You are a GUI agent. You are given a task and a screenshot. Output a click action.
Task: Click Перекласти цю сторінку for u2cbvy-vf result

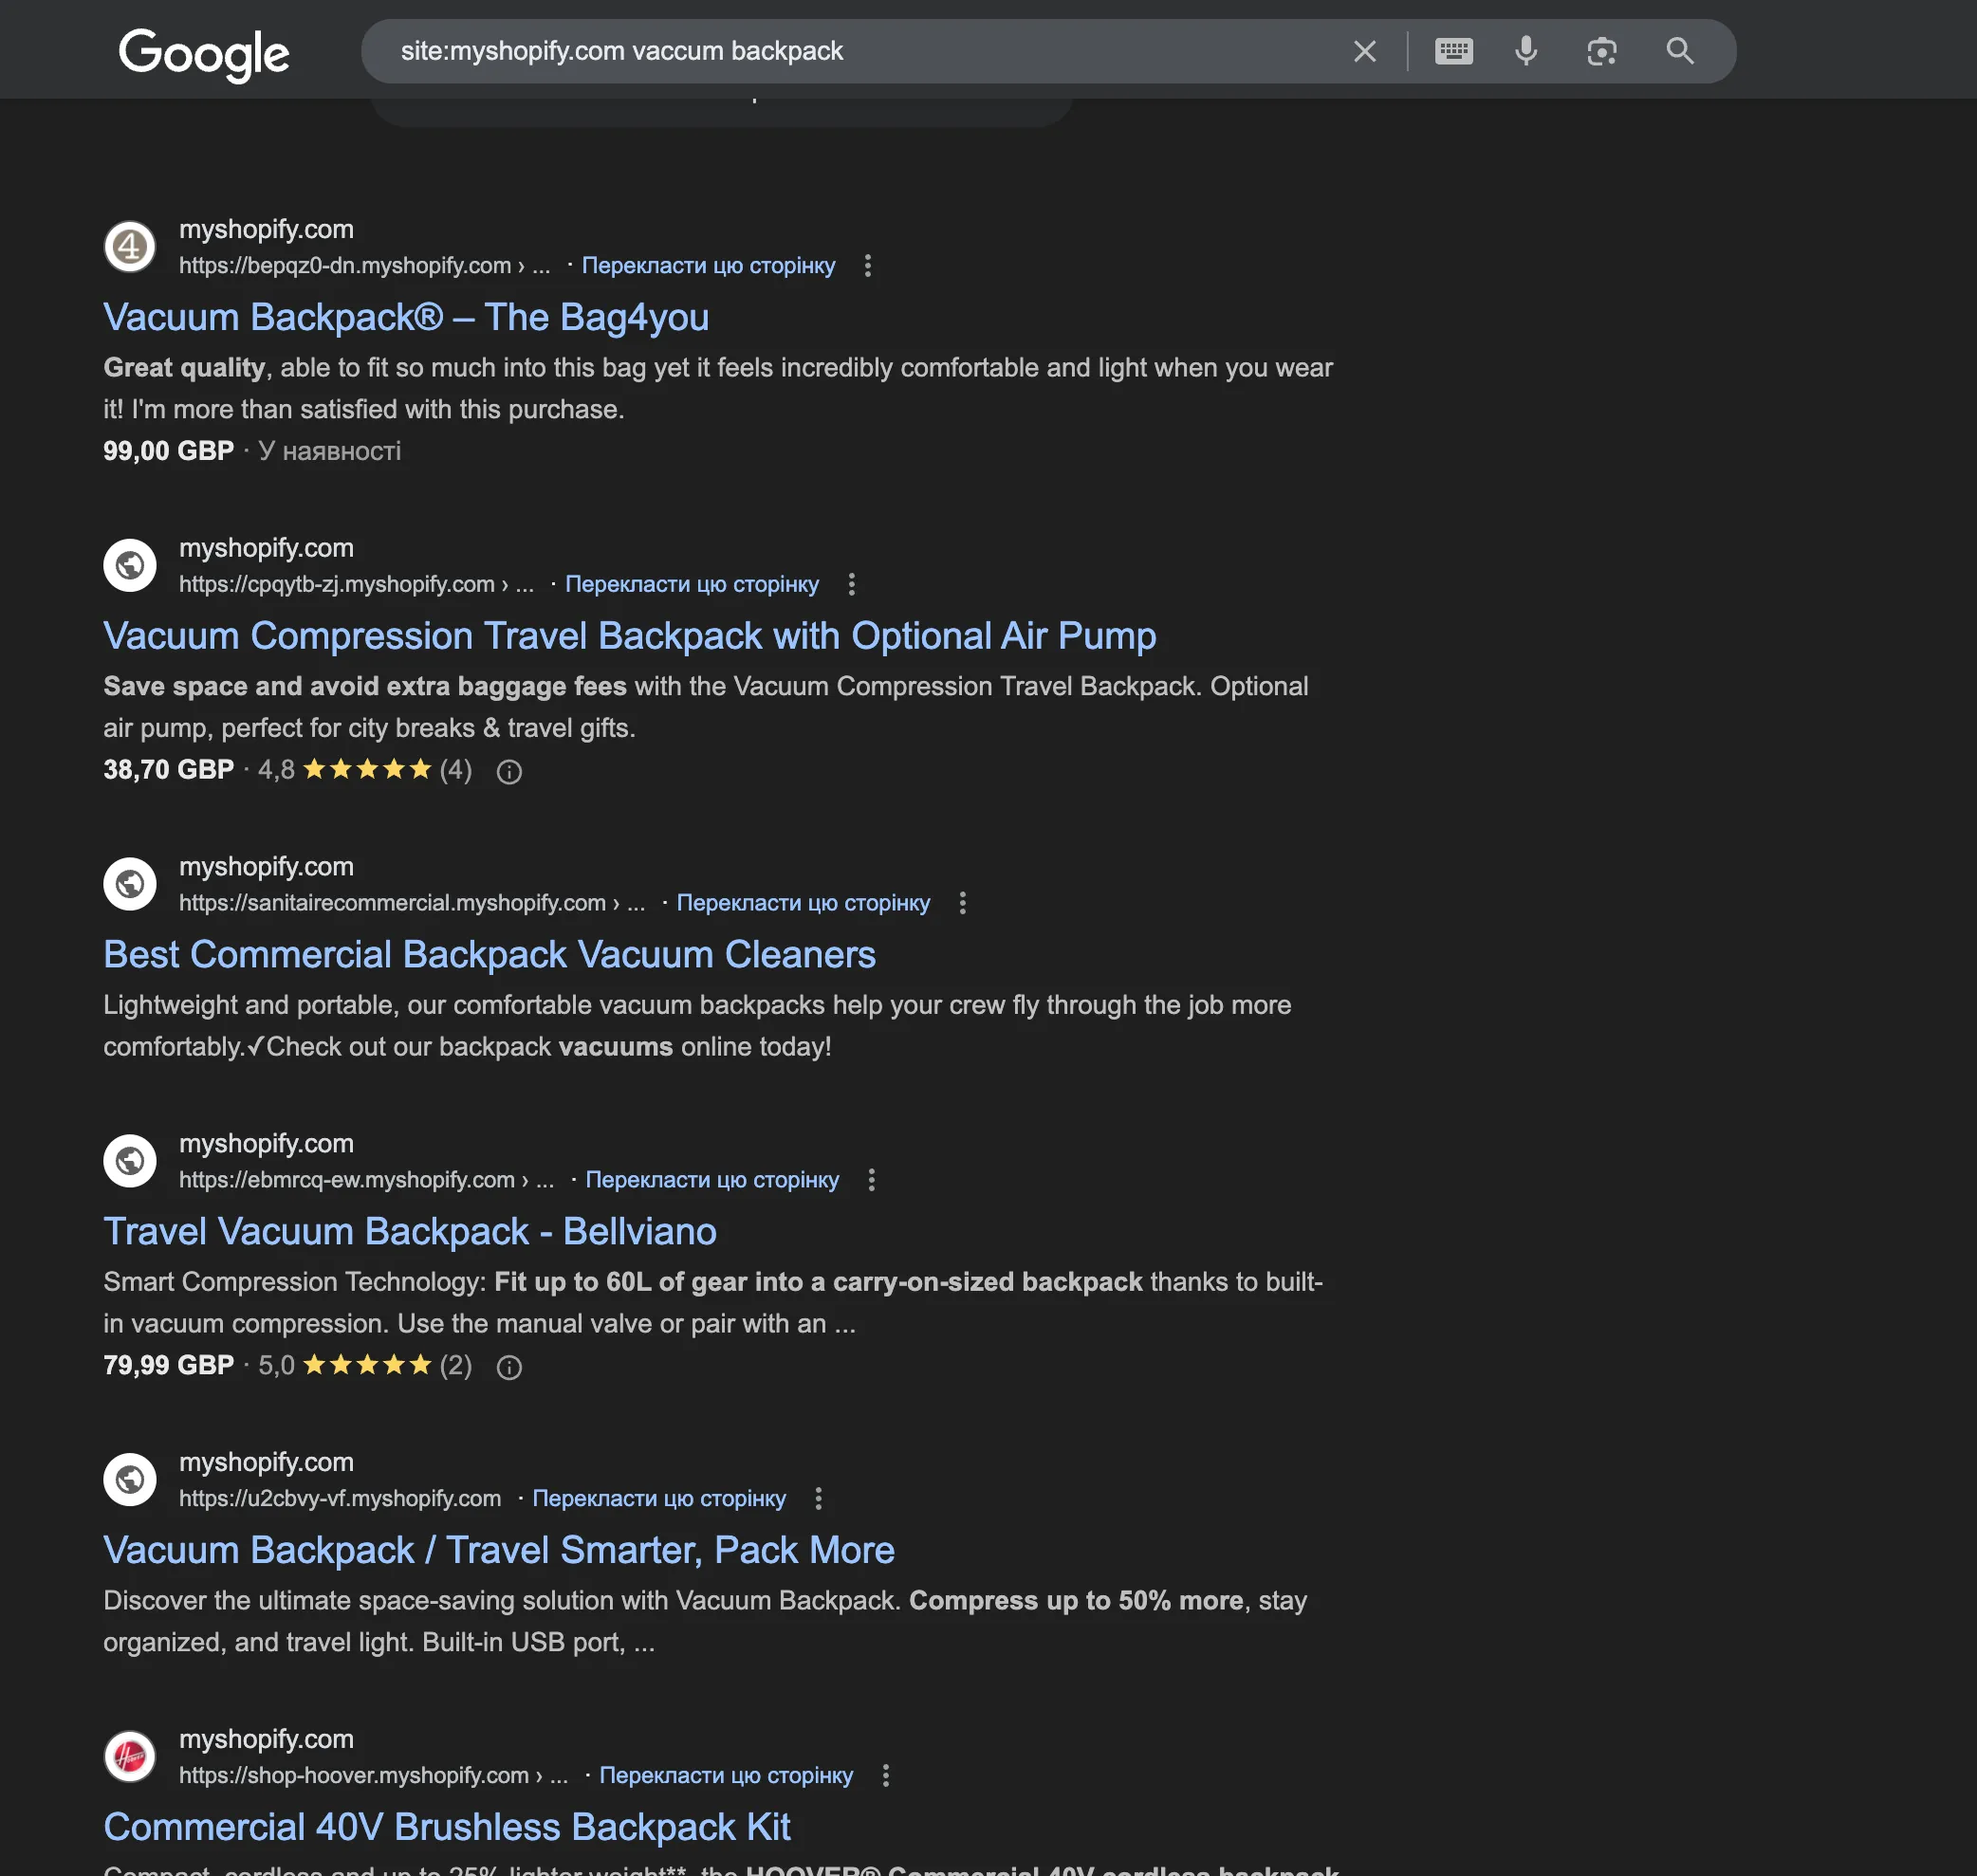[658, 1498]
